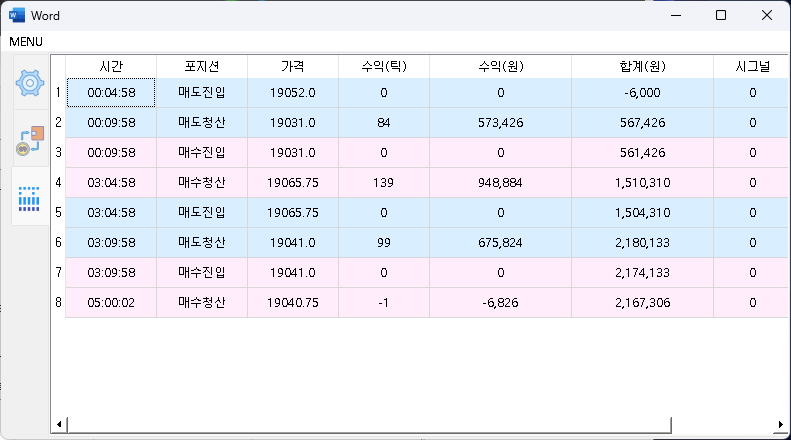Click the 시간 column header
The height and width of the screenshot is (440, 791).
pyautogui.click(x=111, y=66)
